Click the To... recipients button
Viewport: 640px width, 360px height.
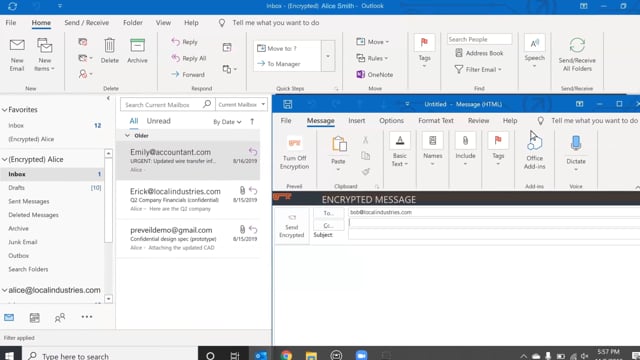[x=328, y=213]
